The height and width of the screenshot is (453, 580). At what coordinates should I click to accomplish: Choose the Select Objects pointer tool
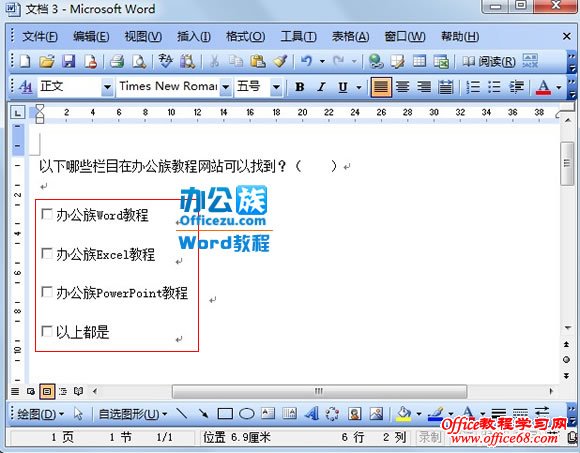(78, 413)
